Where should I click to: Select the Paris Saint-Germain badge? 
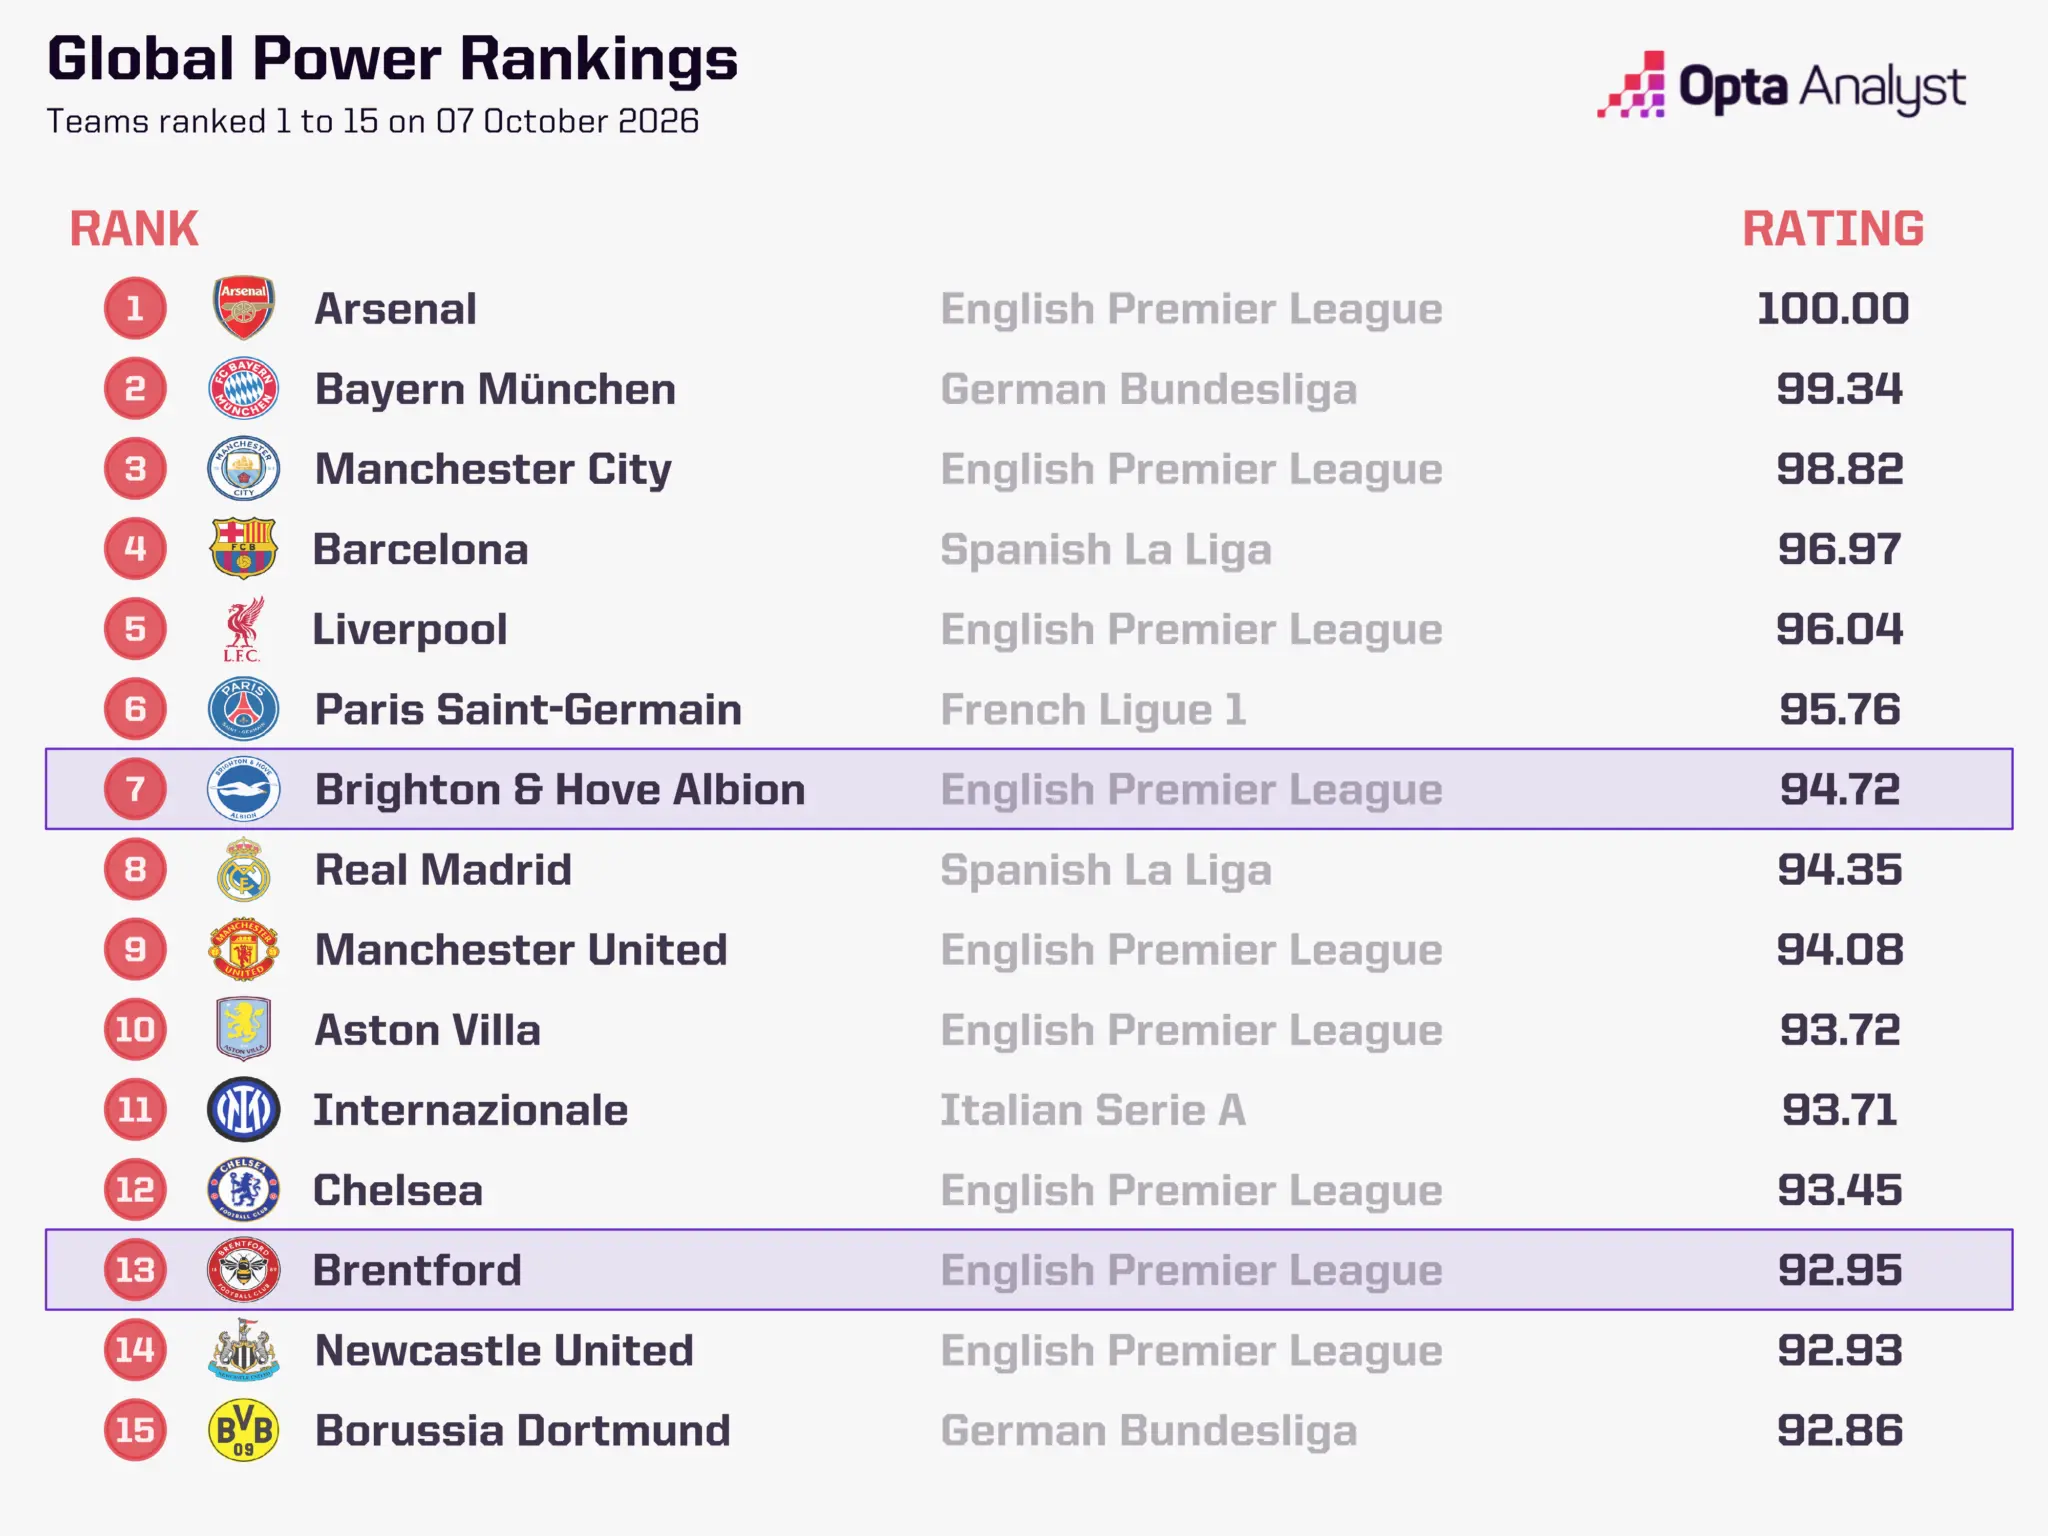[x=243, y=709]
